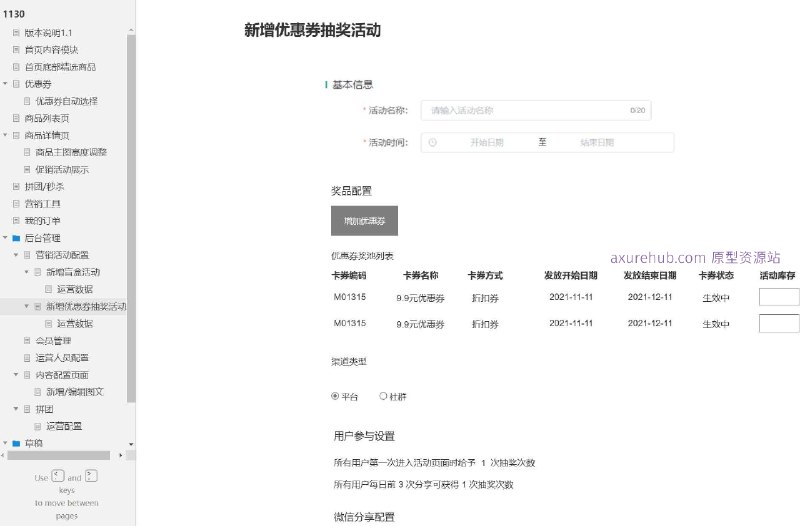Click the page icon beside 新增/编辑图文
This screenshot has height=526, width=800.
click(38, 392)
